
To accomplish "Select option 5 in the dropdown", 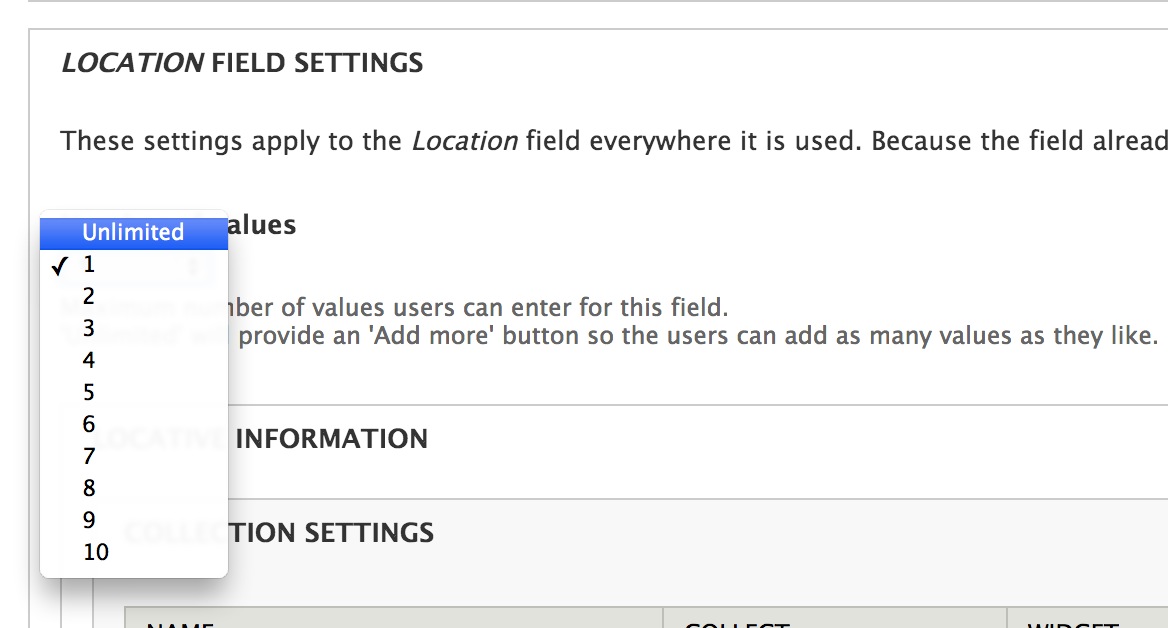I will click(x=134, y=393).
